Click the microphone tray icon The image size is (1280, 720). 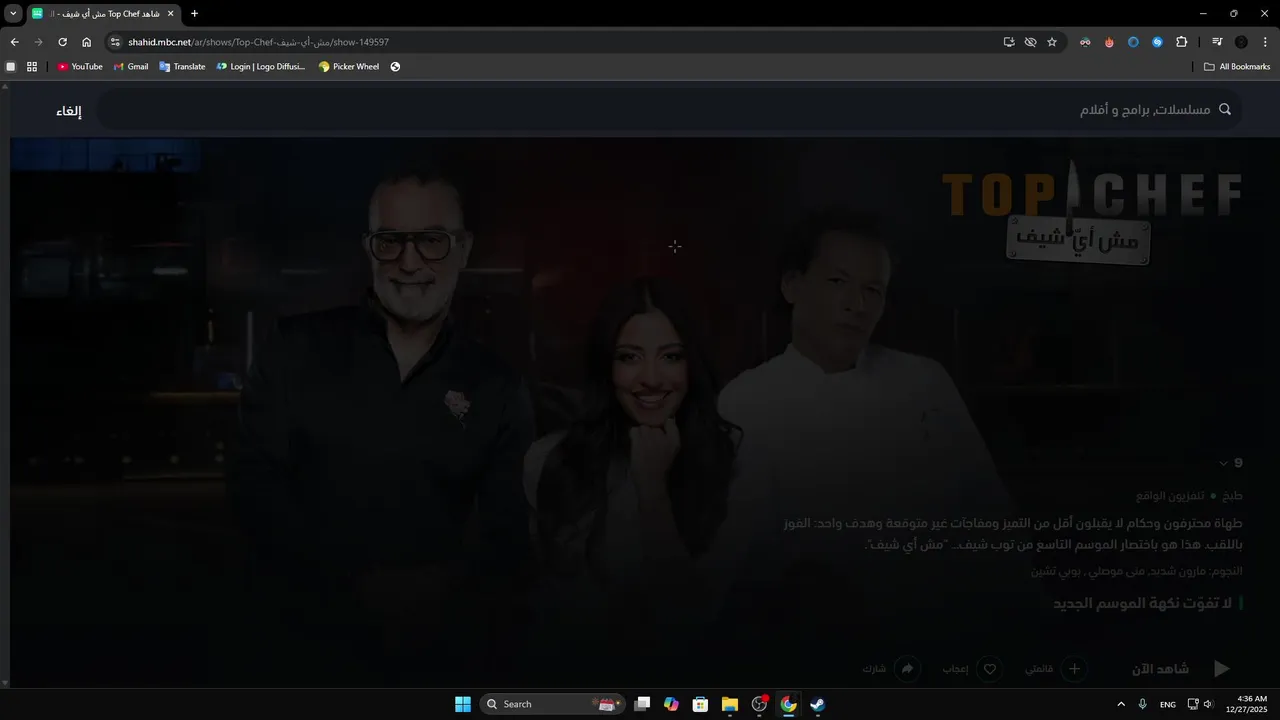pos(1142,704)
